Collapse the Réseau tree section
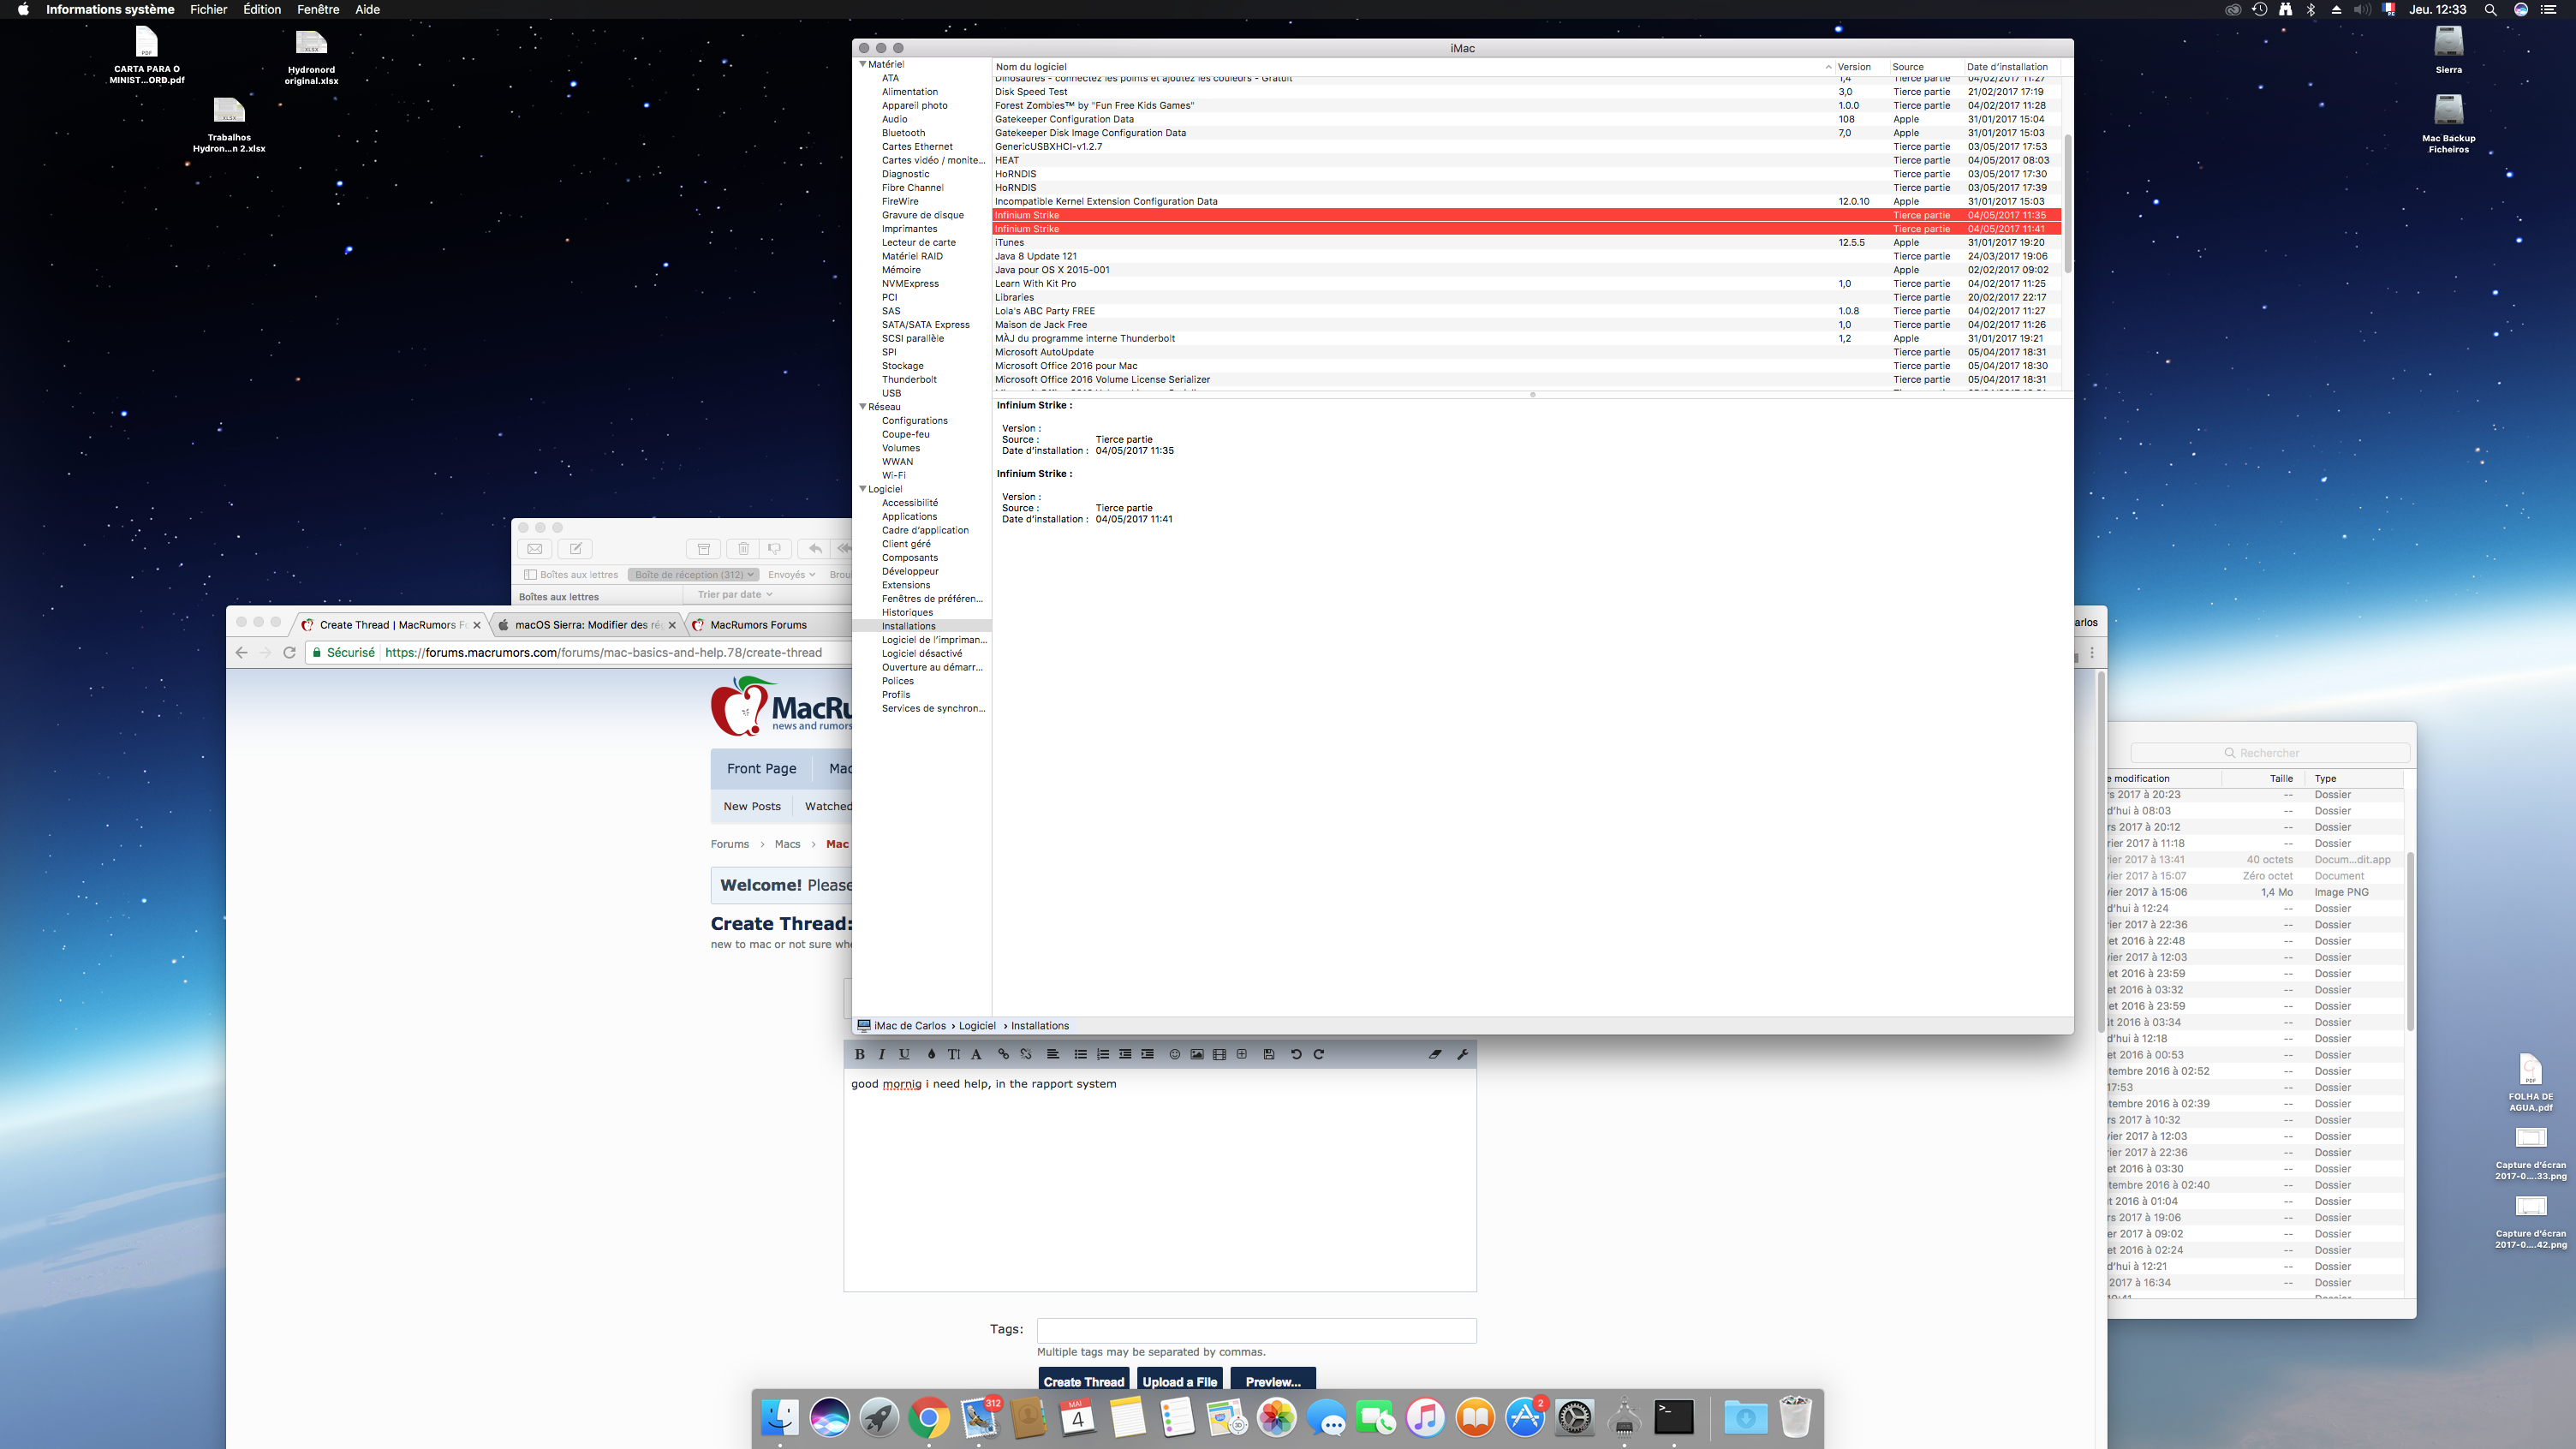This screenshot has height=1449, width=2576. pyautogui.click(x=863, y=407)
